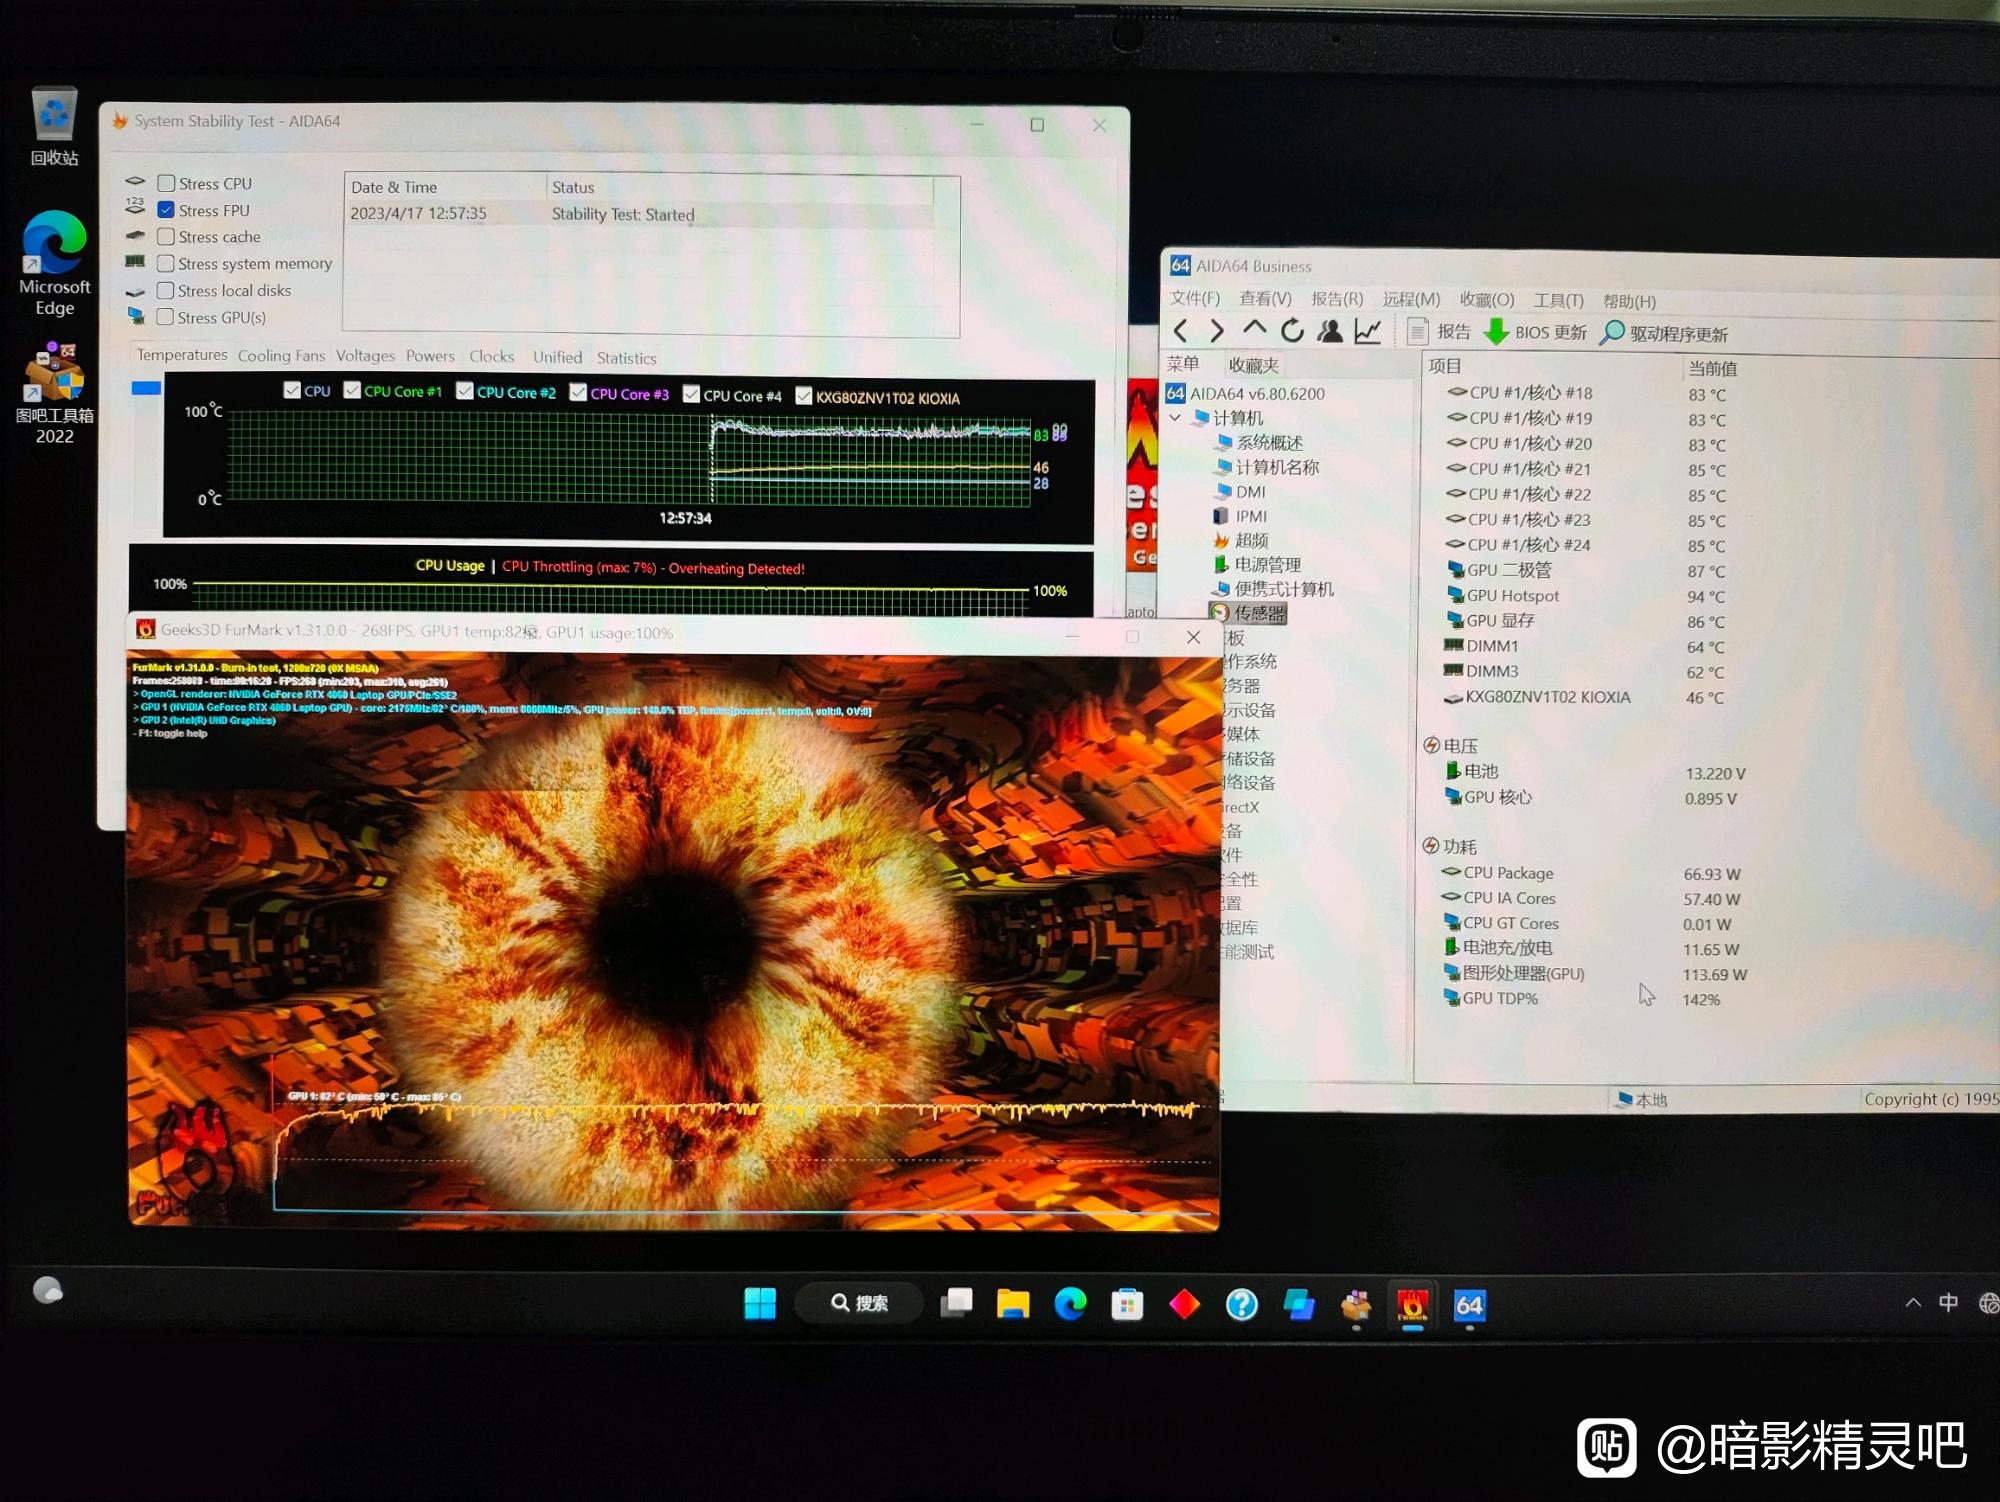Switch to the Clocks tab
Image resolution: width=2000 pixels, height=1502 pixels.
pos(491,357)
